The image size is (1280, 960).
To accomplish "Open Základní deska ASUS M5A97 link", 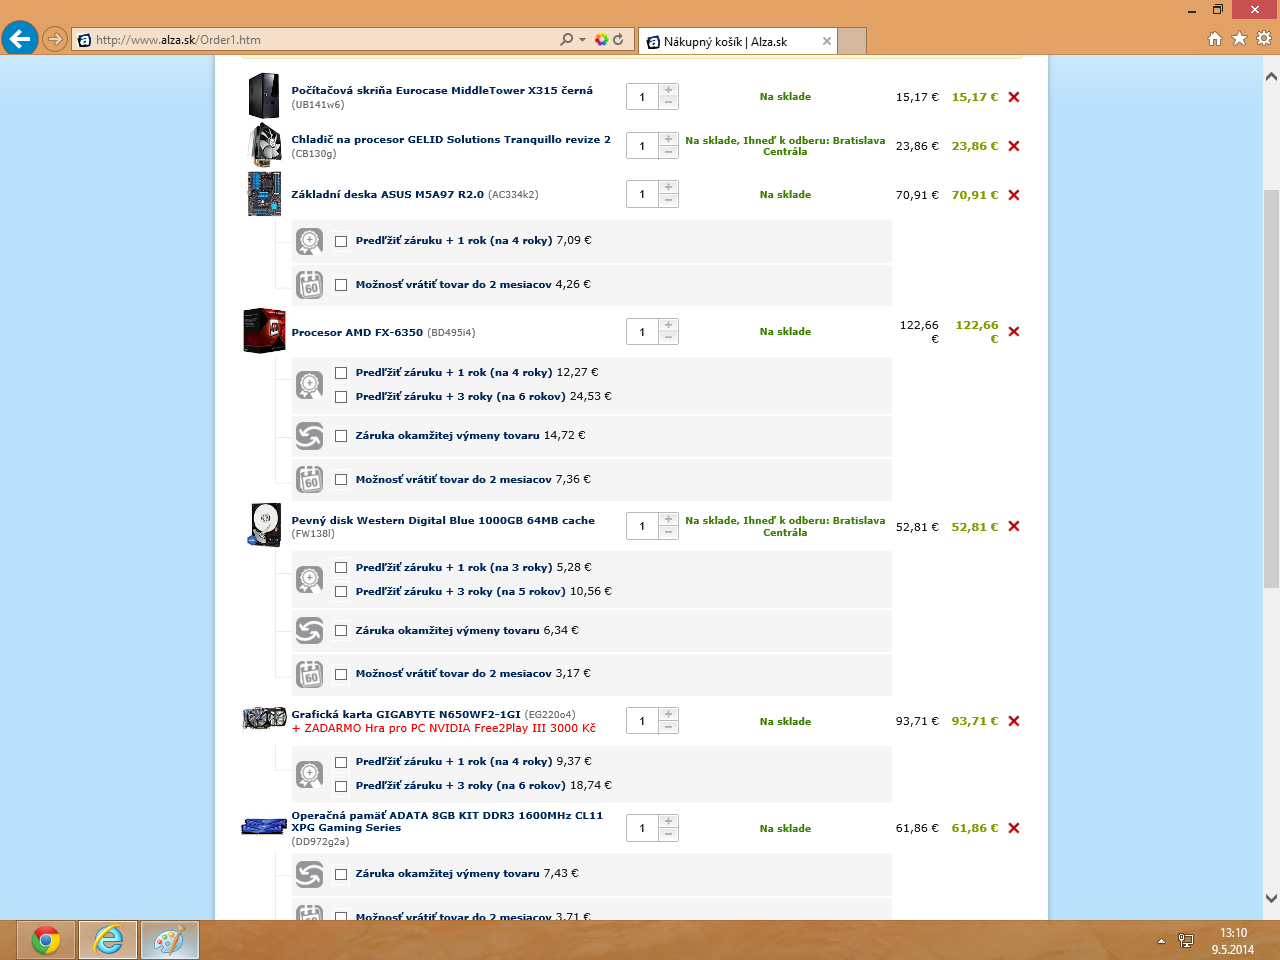I will pyautogui.click(x=387, y=194).
